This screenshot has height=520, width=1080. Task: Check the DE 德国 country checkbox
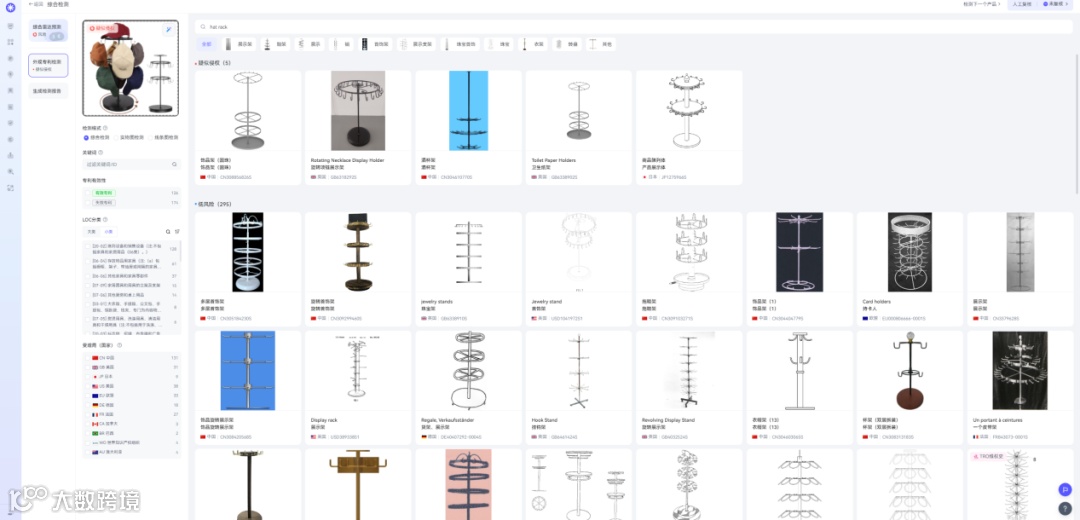87,405
